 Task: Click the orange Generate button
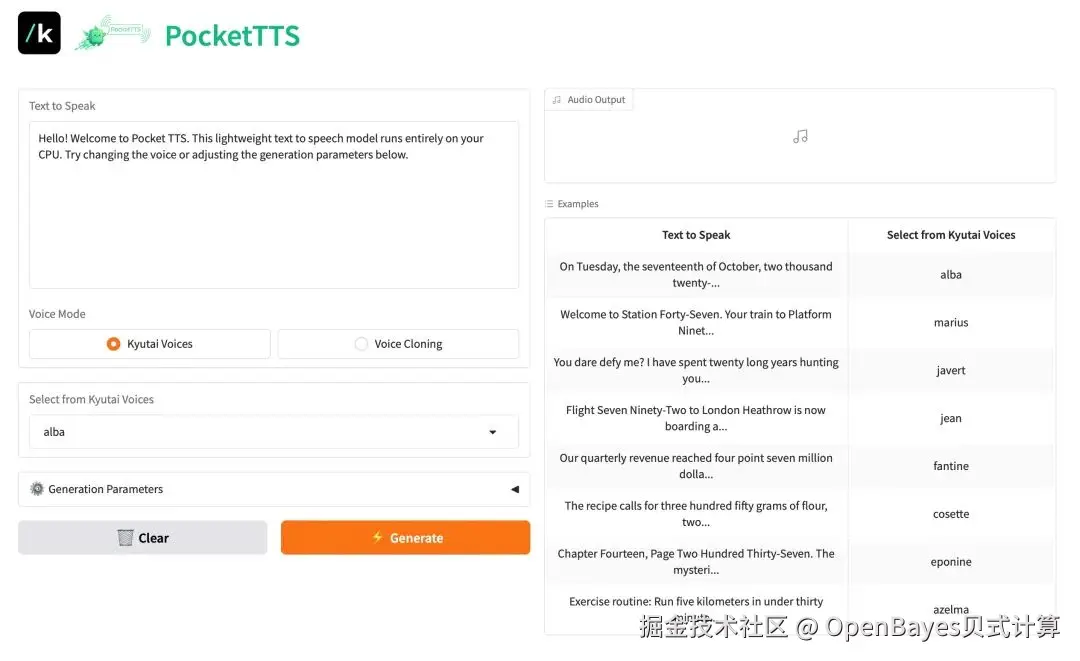405,538
